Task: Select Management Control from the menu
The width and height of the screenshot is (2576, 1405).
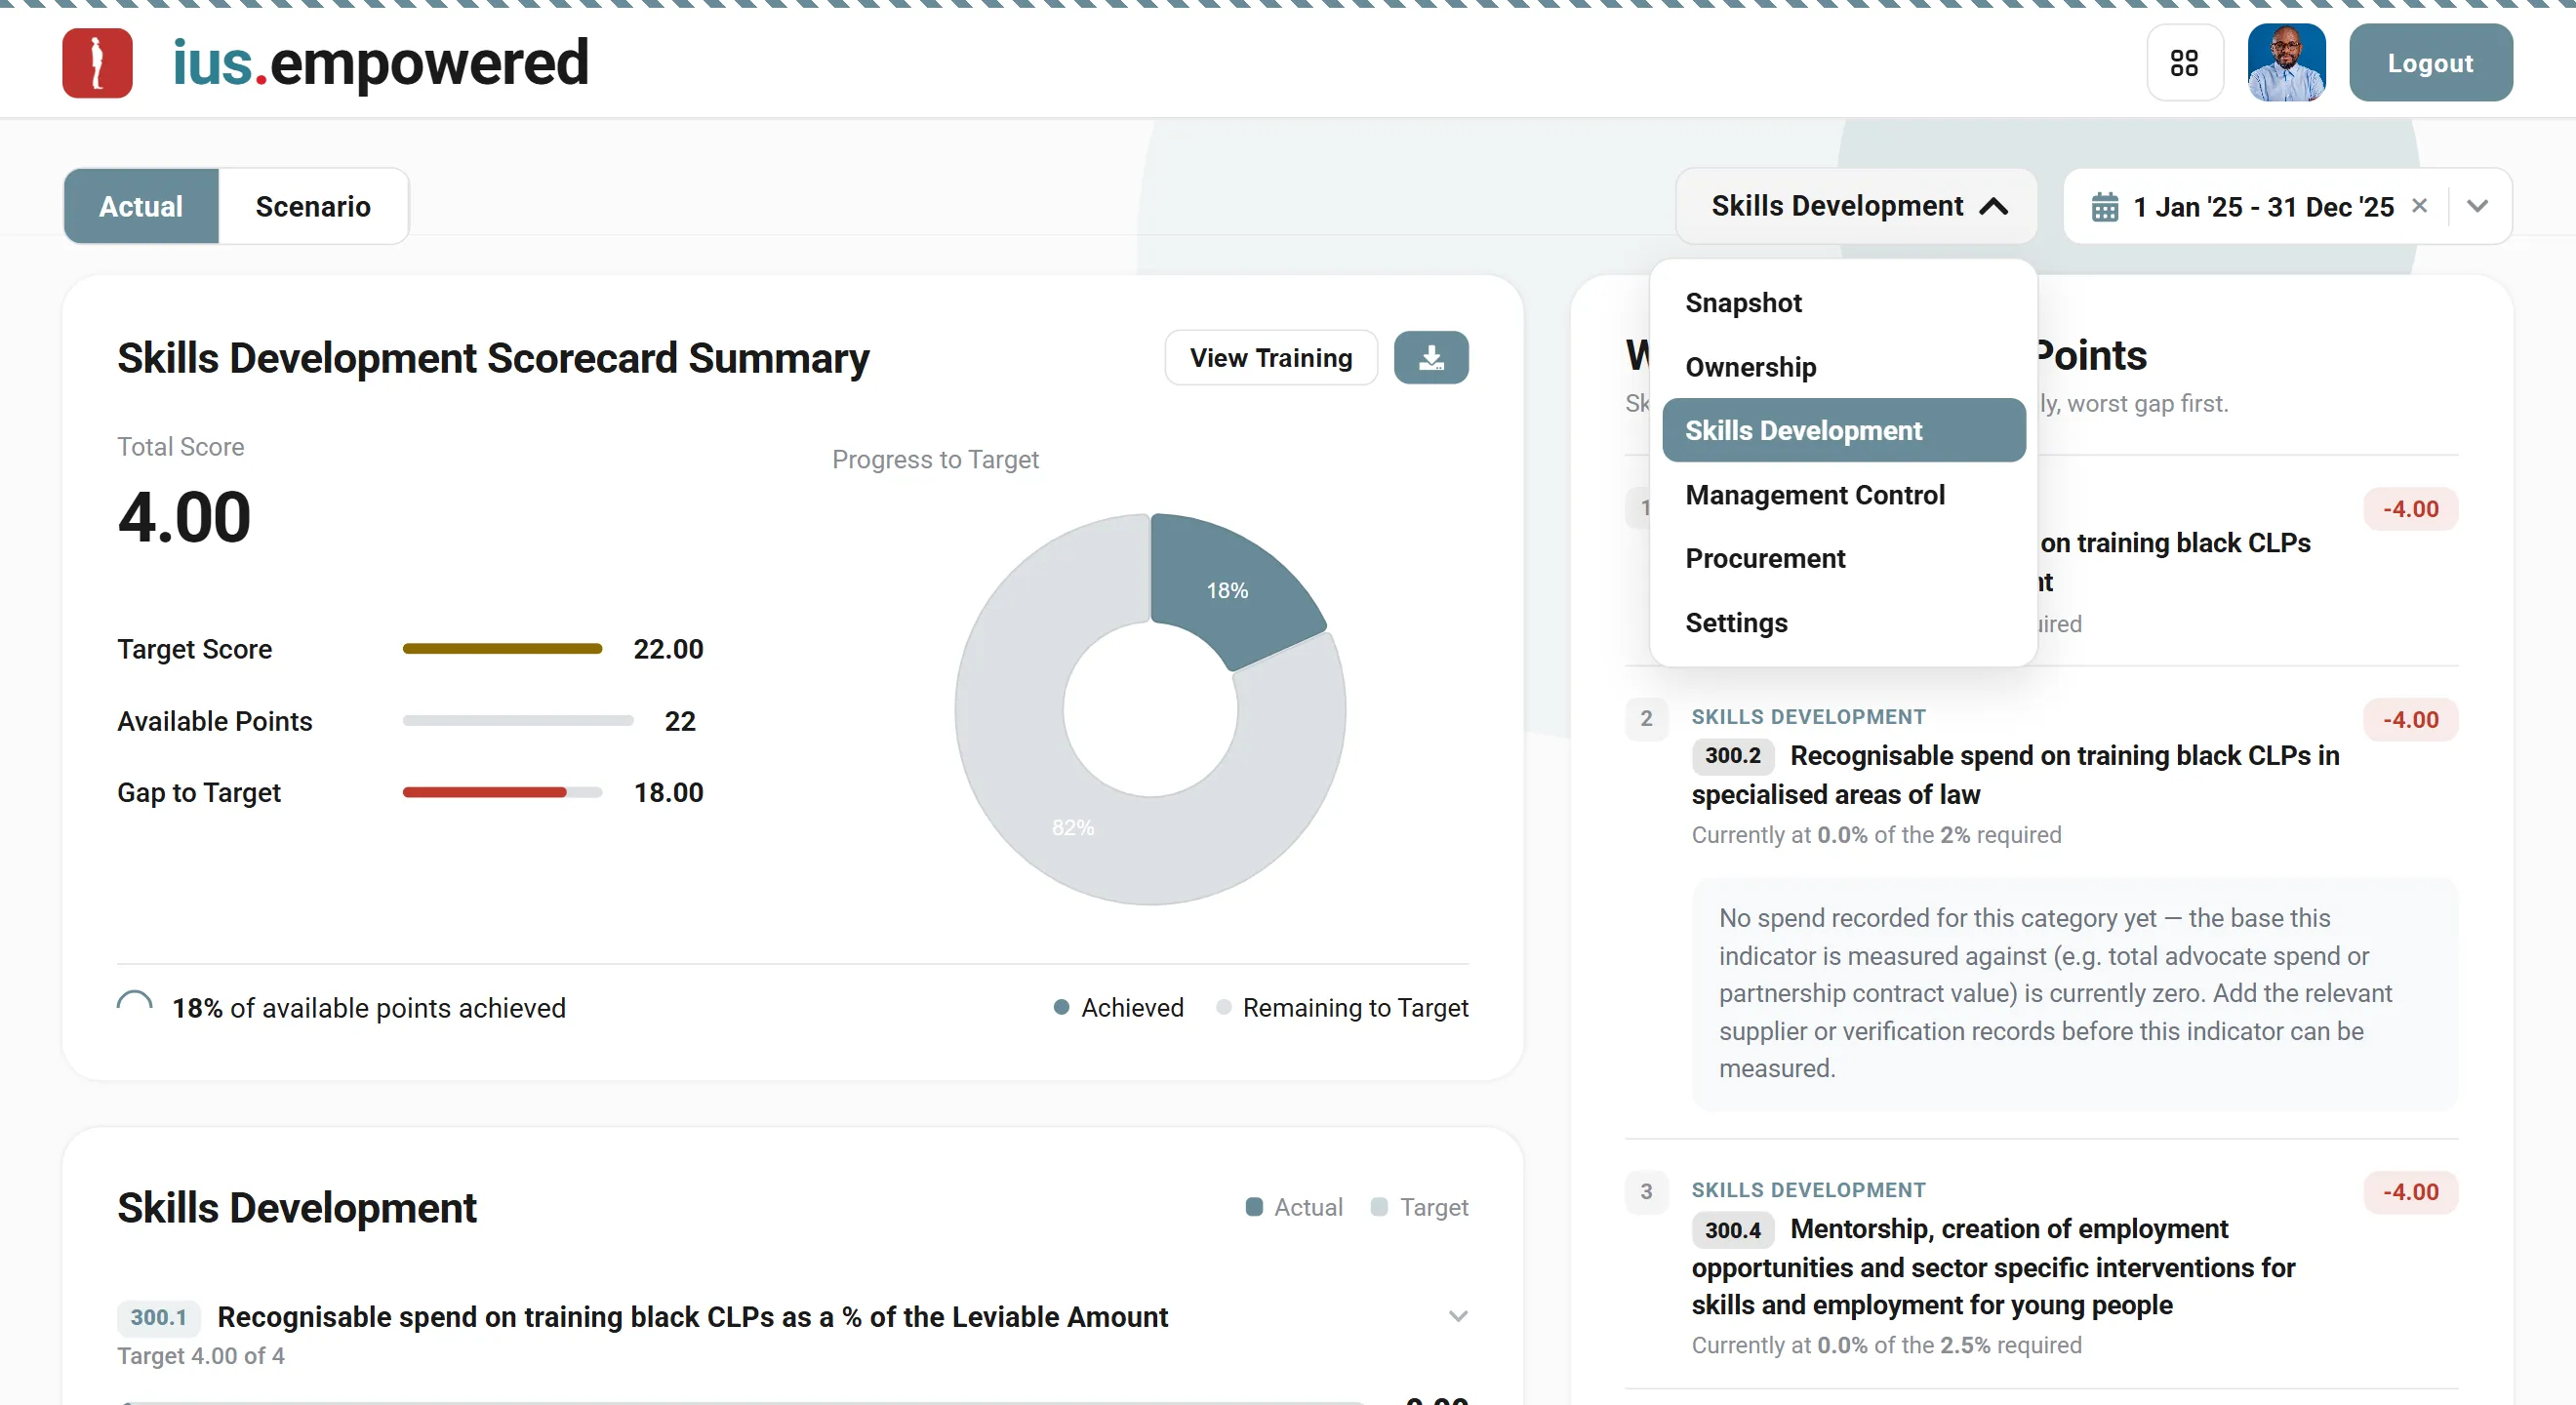Action: pos(1843,495)
